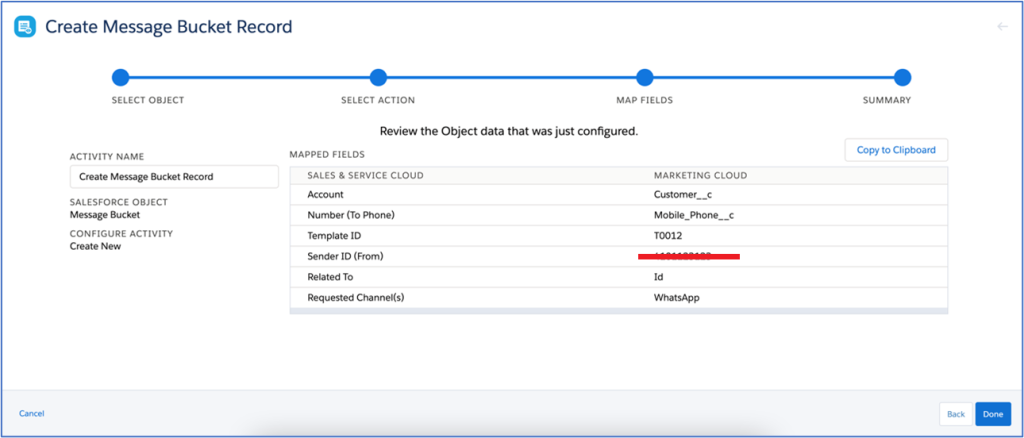1024x438 pixels.
Task: Click the Message Bucket header icon
Action: pyautogui.click(x=25, y=27)
